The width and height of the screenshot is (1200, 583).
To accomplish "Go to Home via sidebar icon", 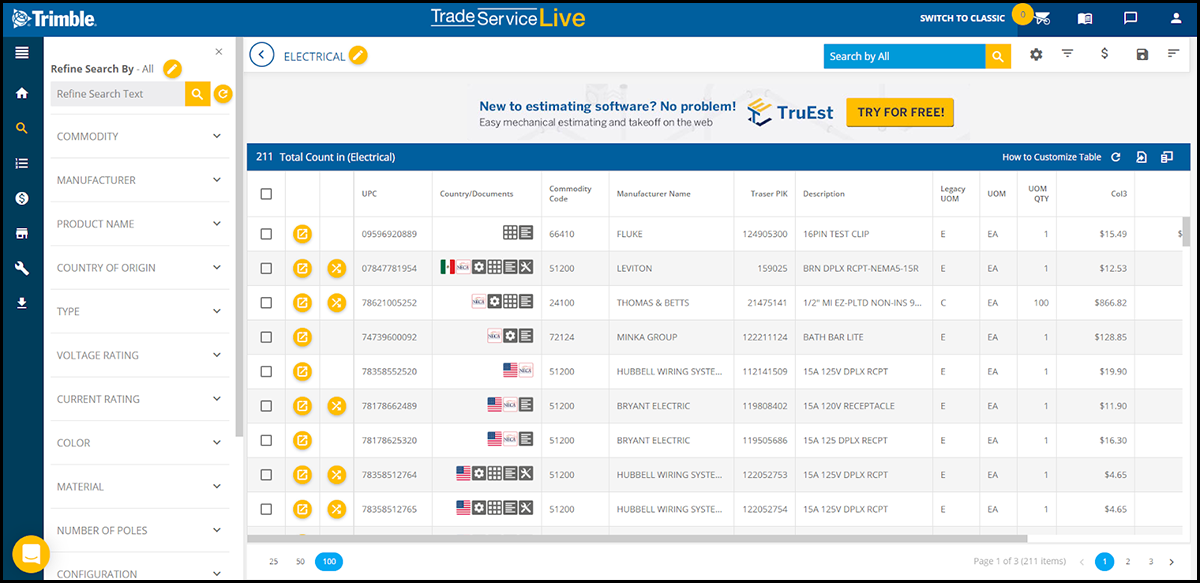I will click(21, 93).
